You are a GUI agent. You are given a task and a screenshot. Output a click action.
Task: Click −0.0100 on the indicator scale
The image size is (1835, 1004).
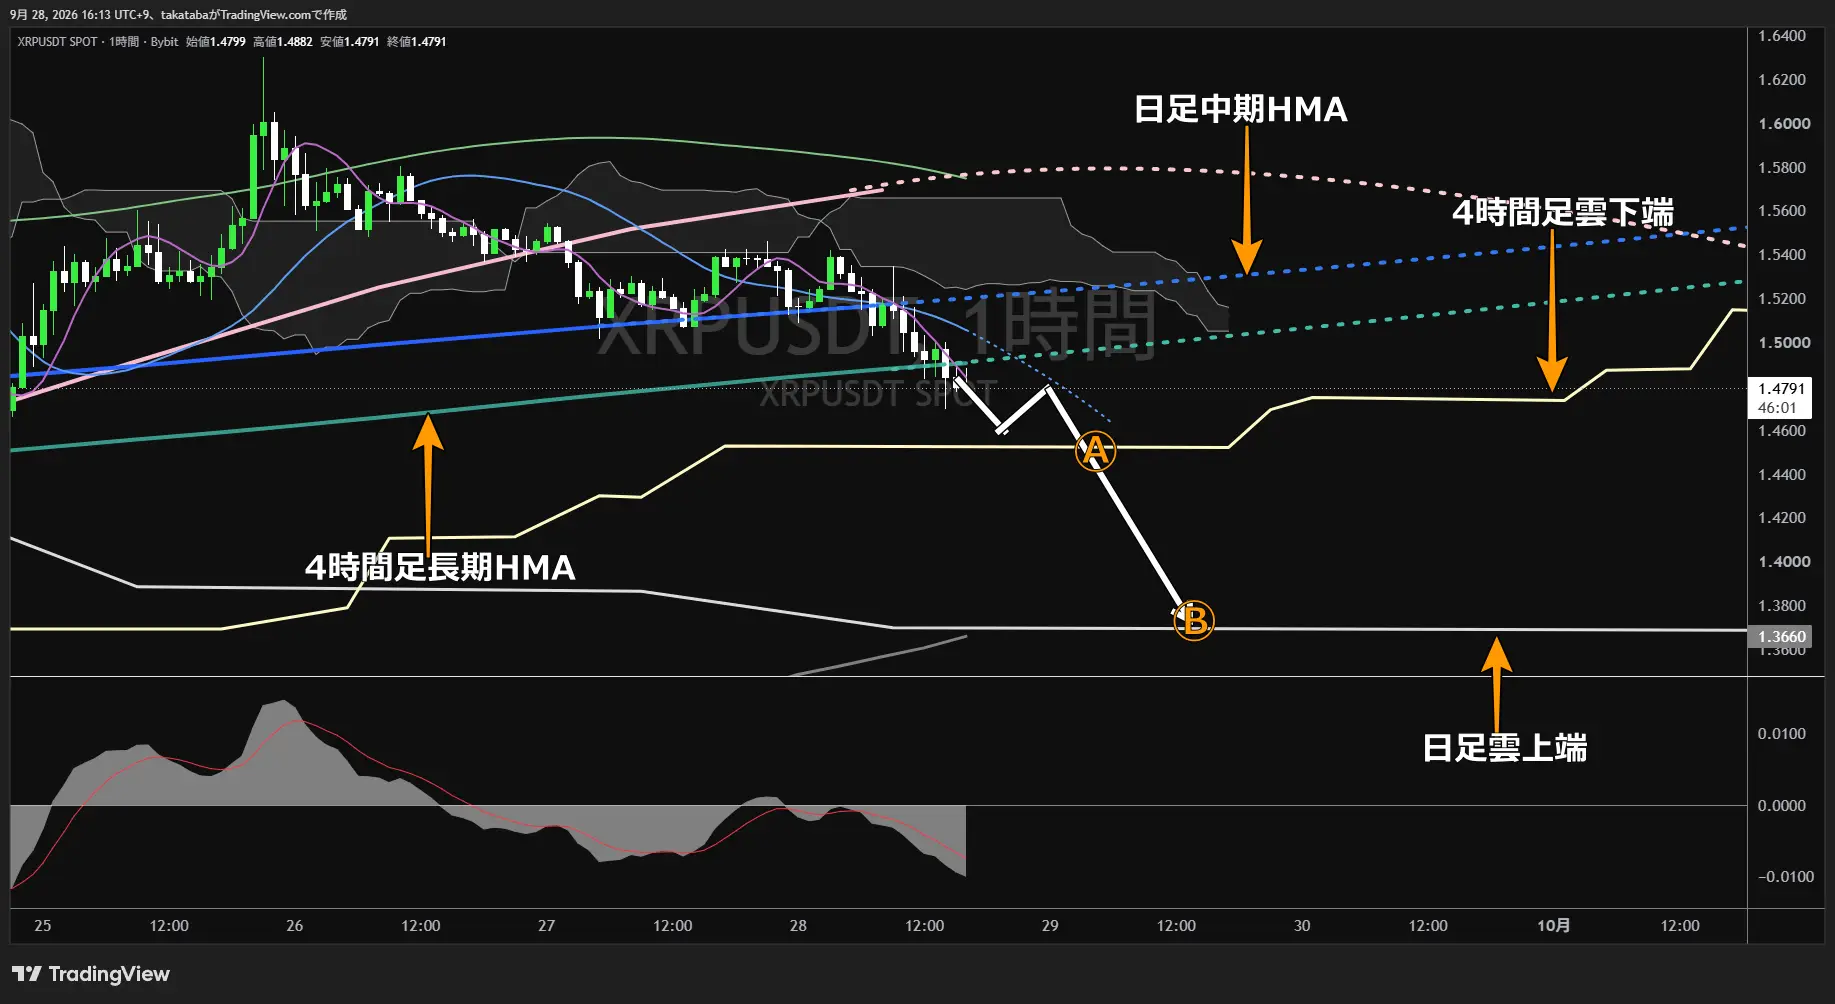1786,877
